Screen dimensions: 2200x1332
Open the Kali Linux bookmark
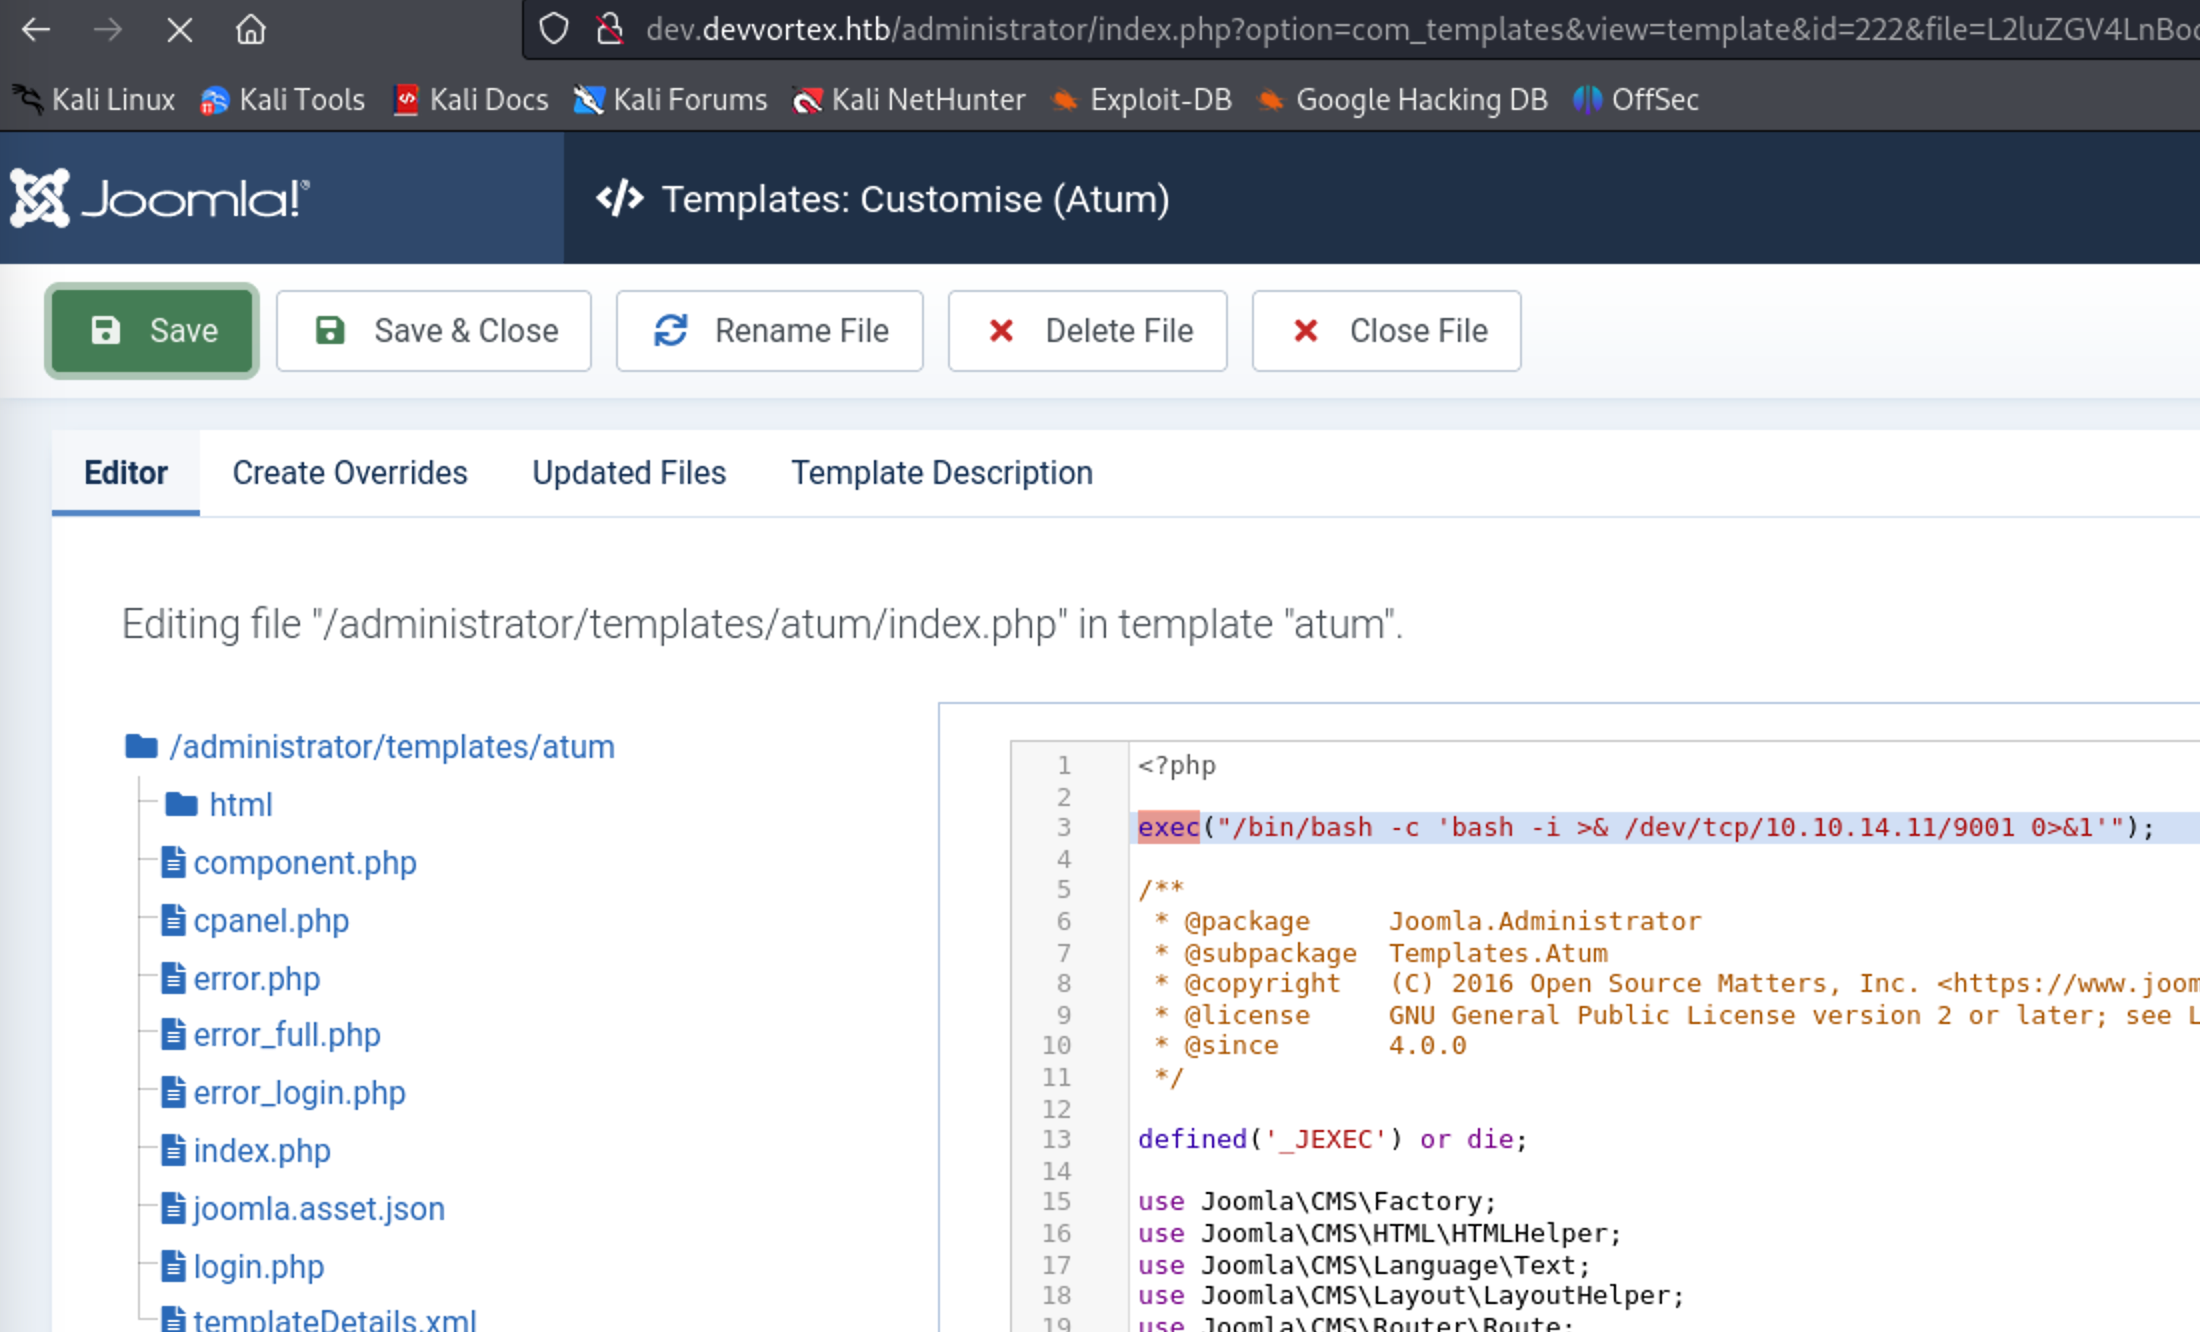coord(94,99)
